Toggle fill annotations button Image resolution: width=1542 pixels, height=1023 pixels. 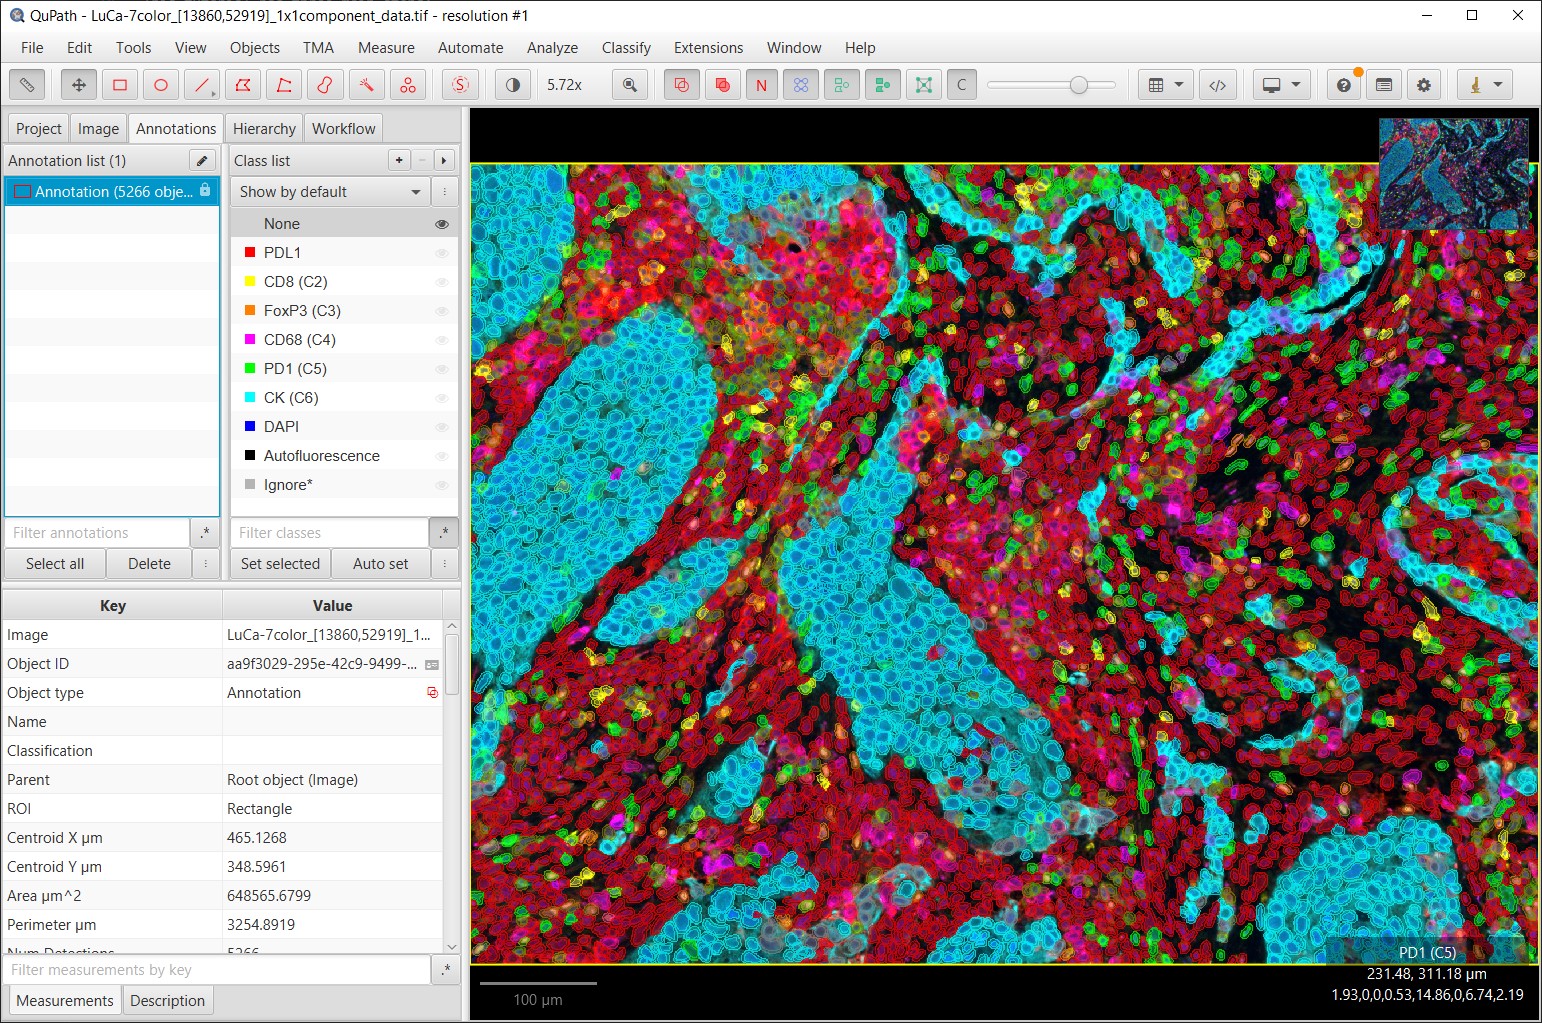722,85
